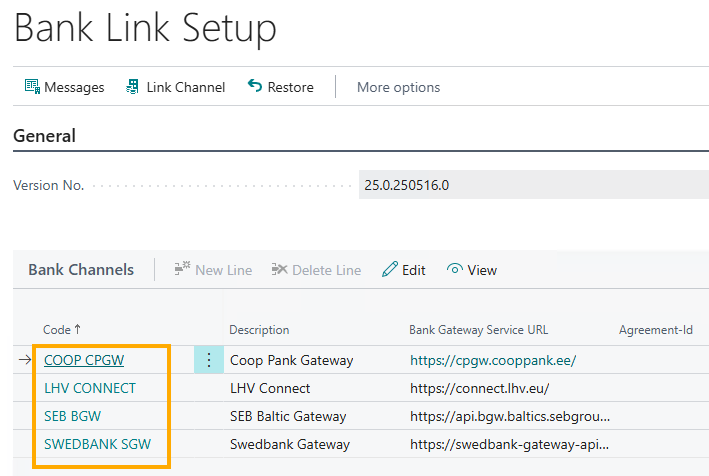
Task: Open the SWEDBANK SGW channel link
Action: pyautogui.click(x=98, y=444)
